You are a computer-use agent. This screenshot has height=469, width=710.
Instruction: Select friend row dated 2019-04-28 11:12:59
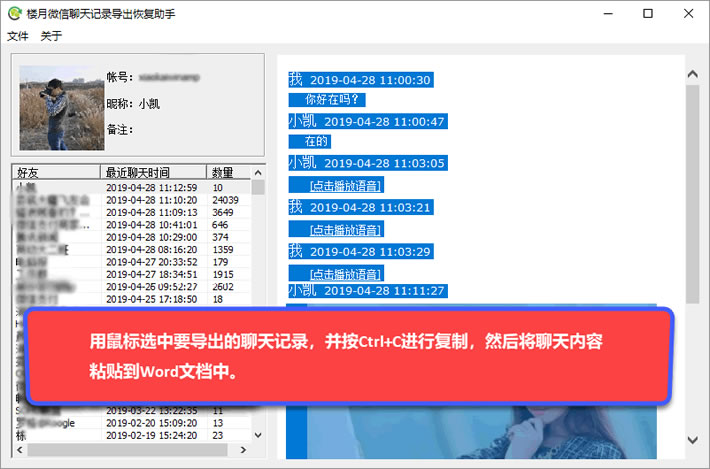[x=131, y=187]
